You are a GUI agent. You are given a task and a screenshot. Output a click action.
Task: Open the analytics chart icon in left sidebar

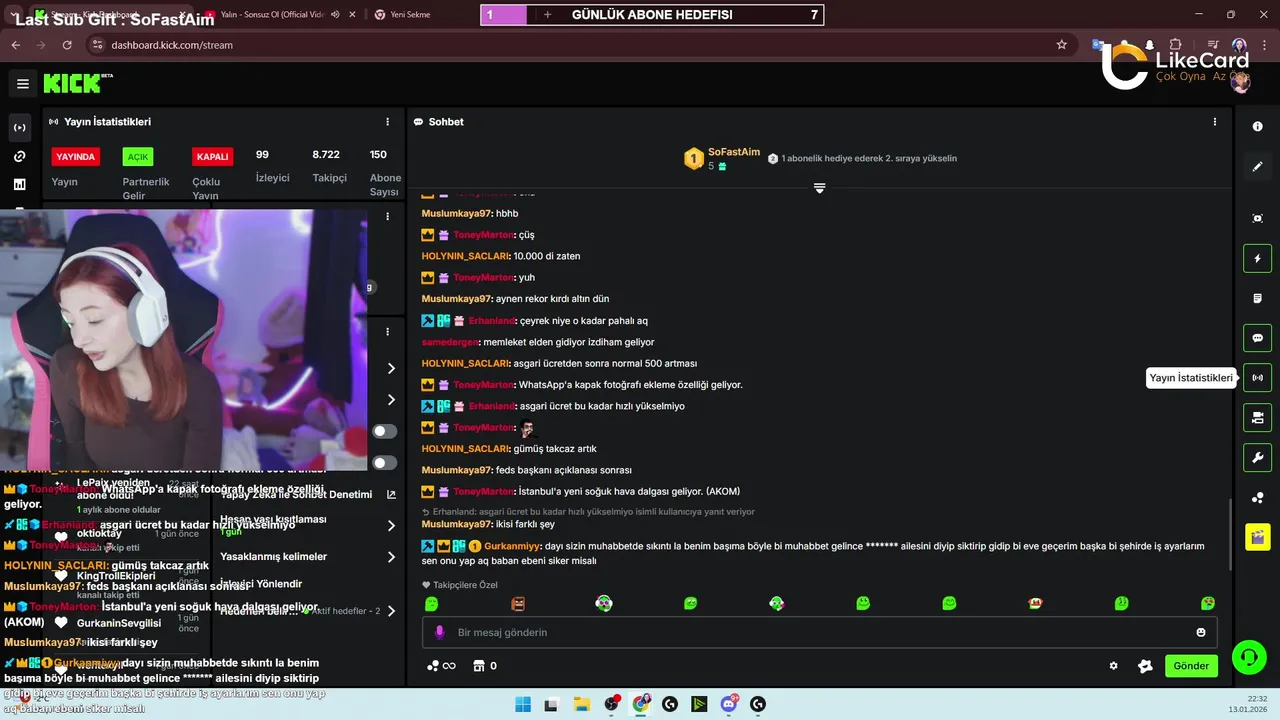tap(20, 184)
